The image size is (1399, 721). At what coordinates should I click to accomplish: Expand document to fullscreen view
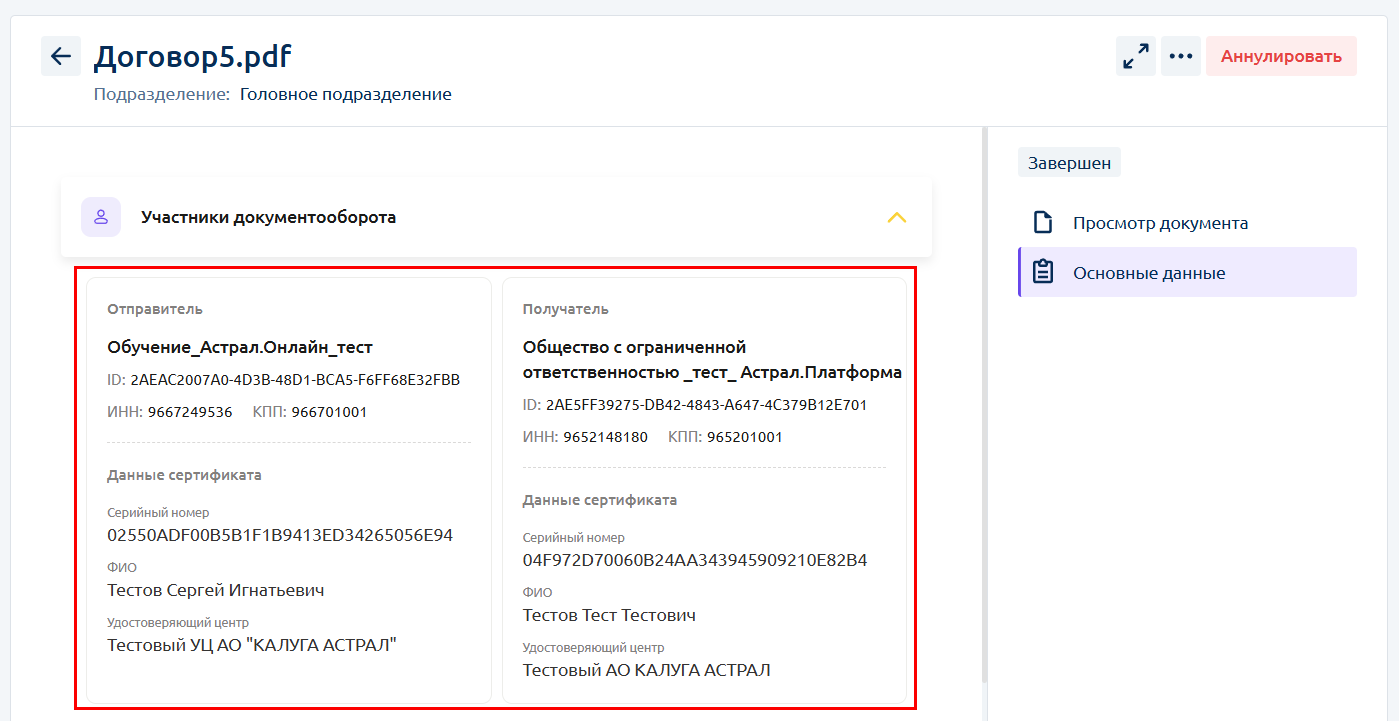[1136, 56]
